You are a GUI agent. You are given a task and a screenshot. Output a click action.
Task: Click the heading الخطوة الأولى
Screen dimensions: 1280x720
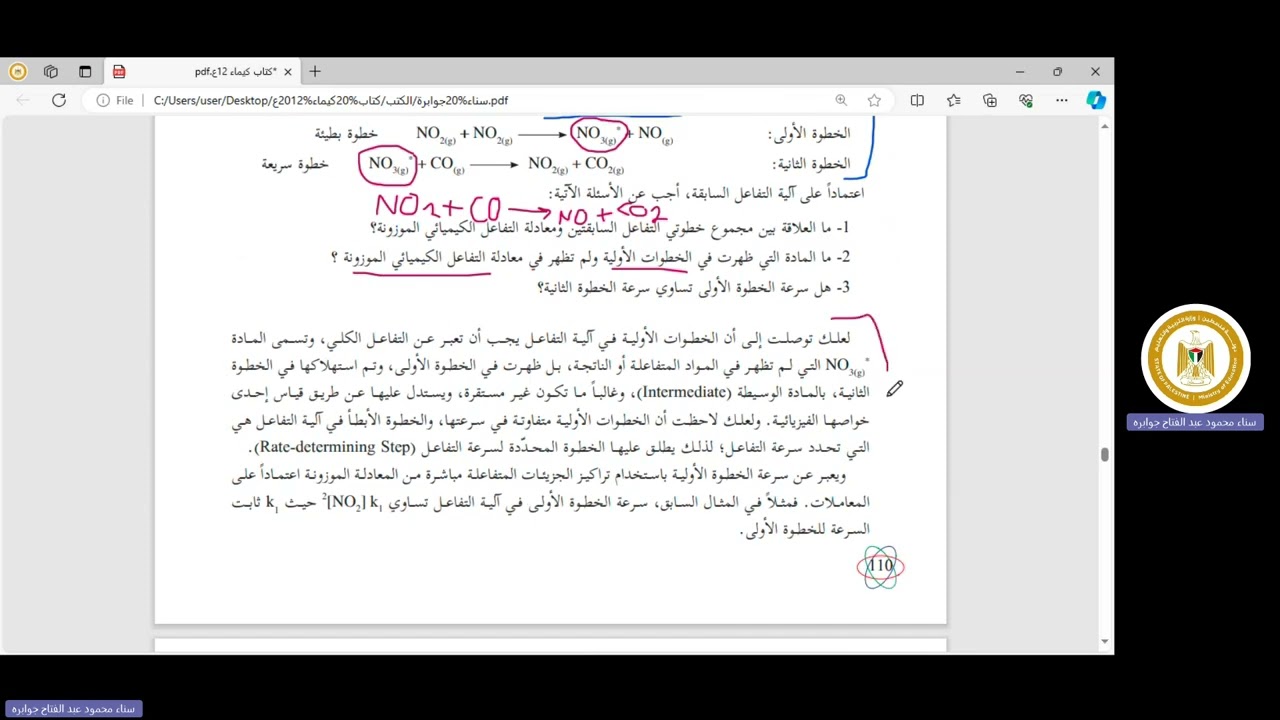tap(809, 133)
